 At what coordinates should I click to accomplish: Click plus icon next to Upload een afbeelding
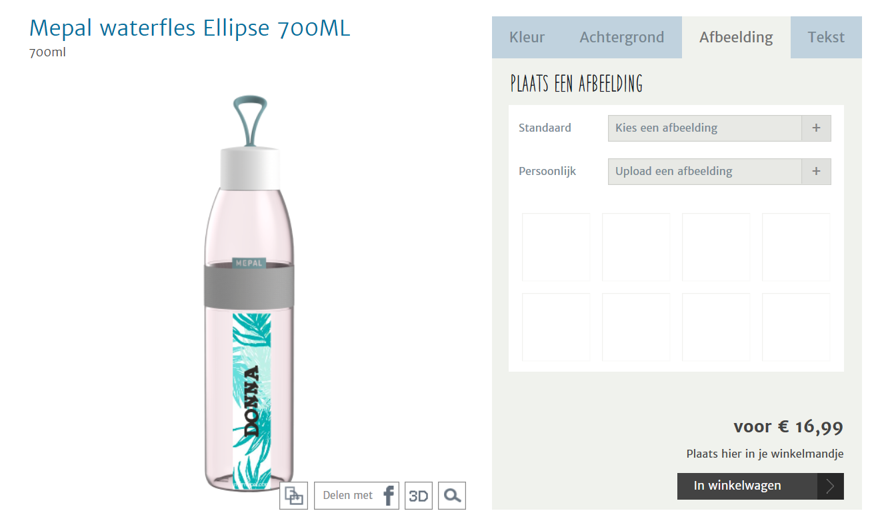click(x=816, y=171)
